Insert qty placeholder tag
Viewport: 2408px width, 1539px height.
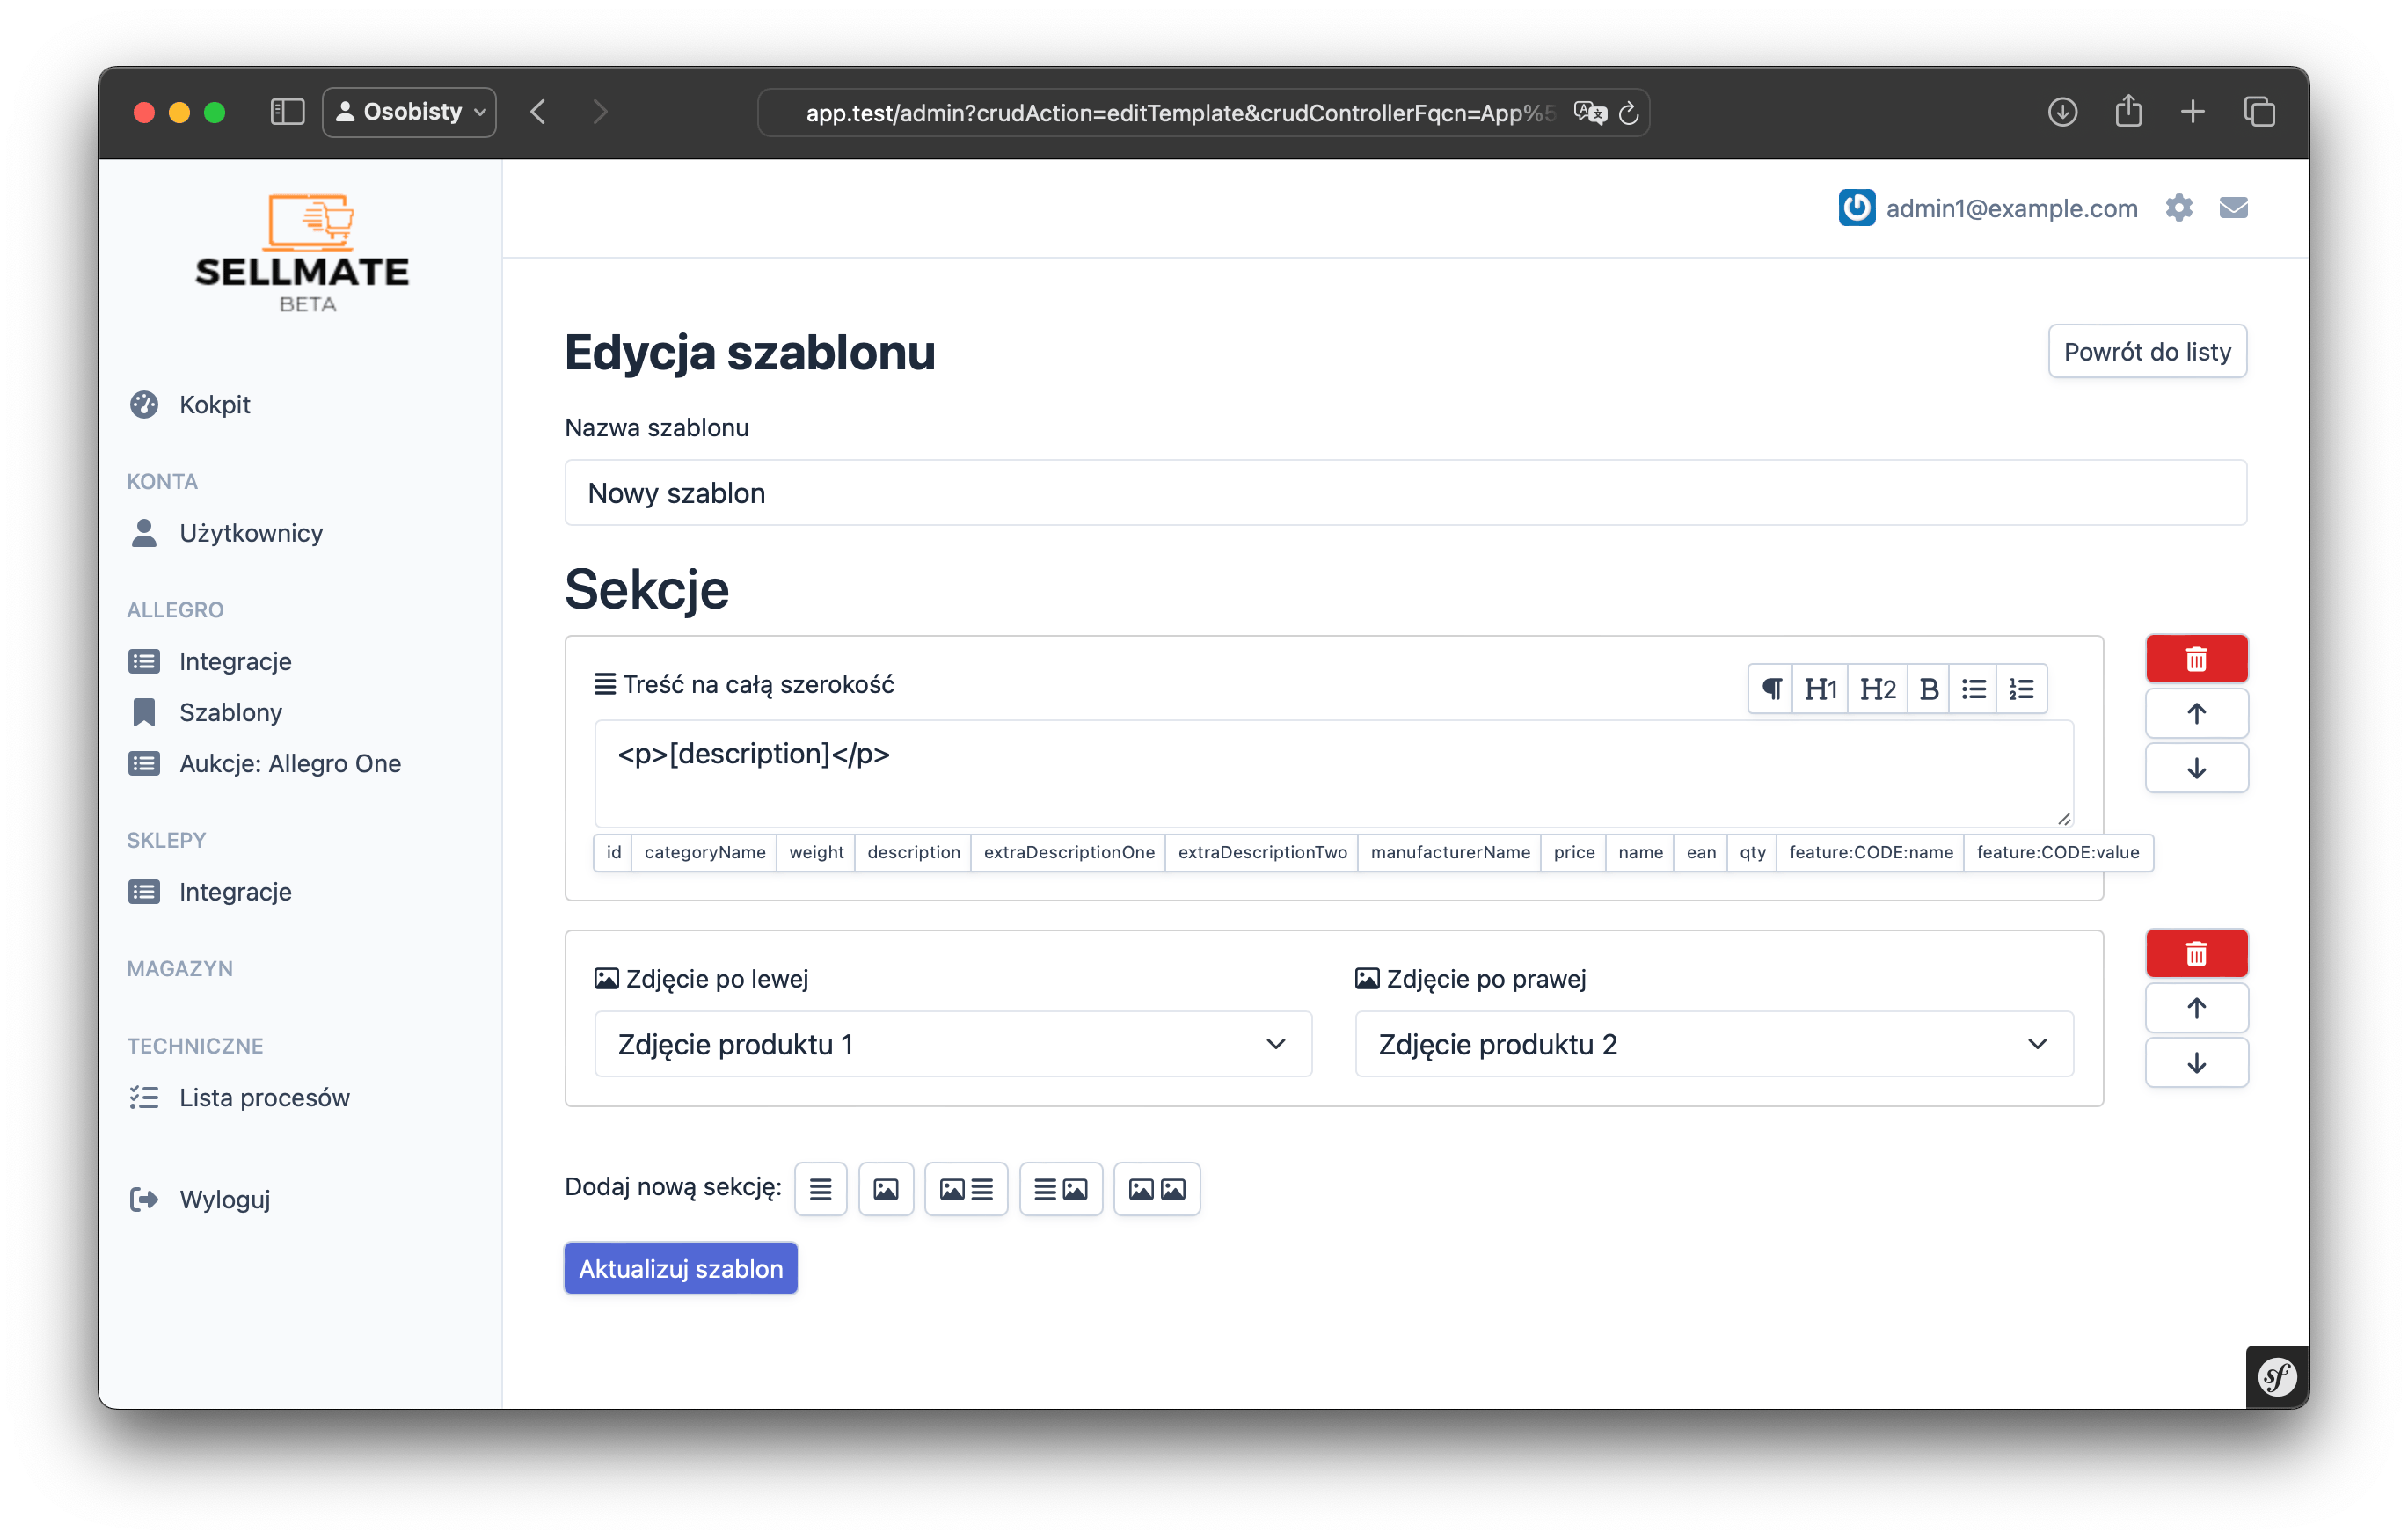[1752, 853]
